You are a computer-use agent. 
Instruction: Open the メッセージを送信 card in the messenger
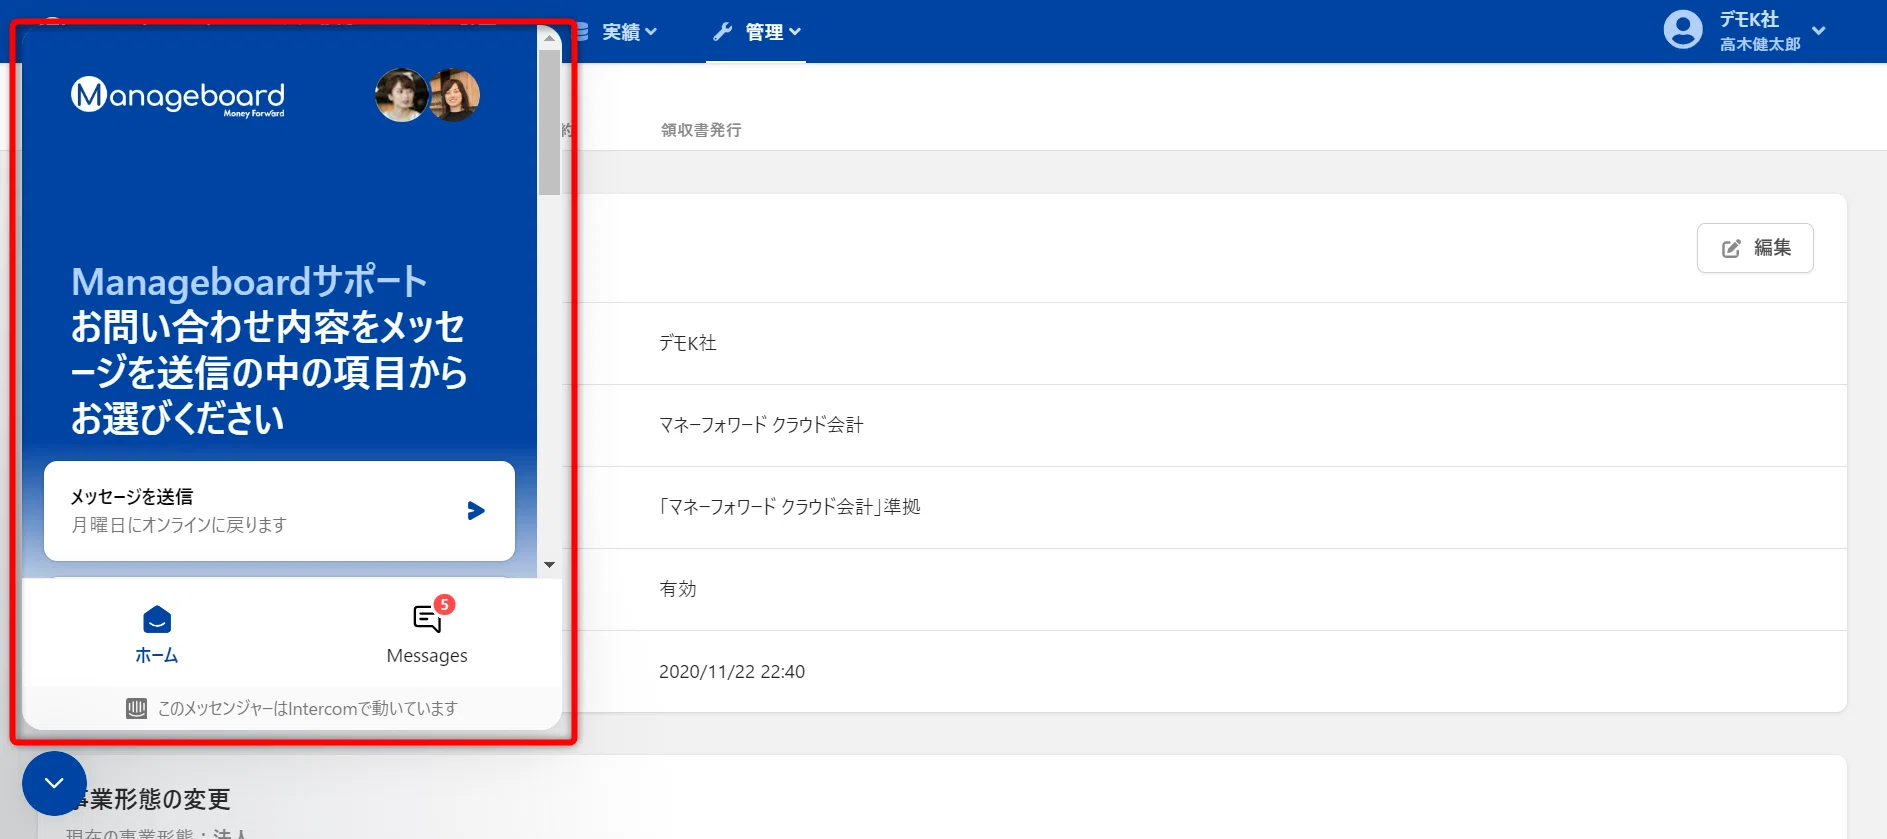pyautogui.click(x=279, y=511)
